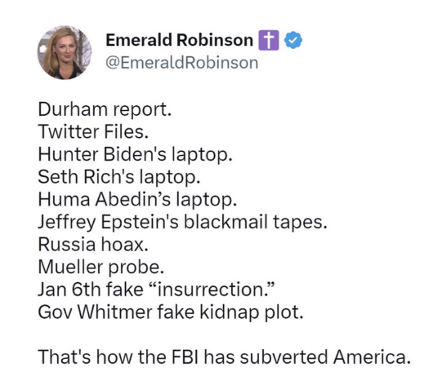The height and width of the screenshot is (376, 433).
Task: Click the 'Mueller probe.' line
Action: [101, 267]
